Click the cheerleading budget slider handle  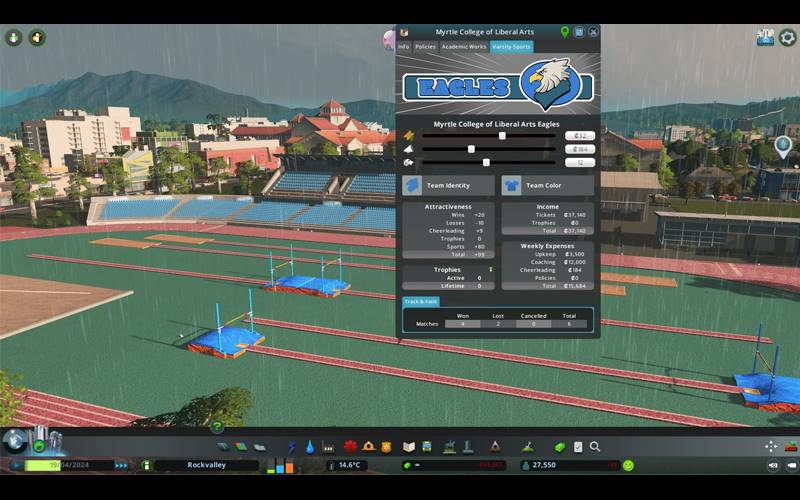coord(486,162)
